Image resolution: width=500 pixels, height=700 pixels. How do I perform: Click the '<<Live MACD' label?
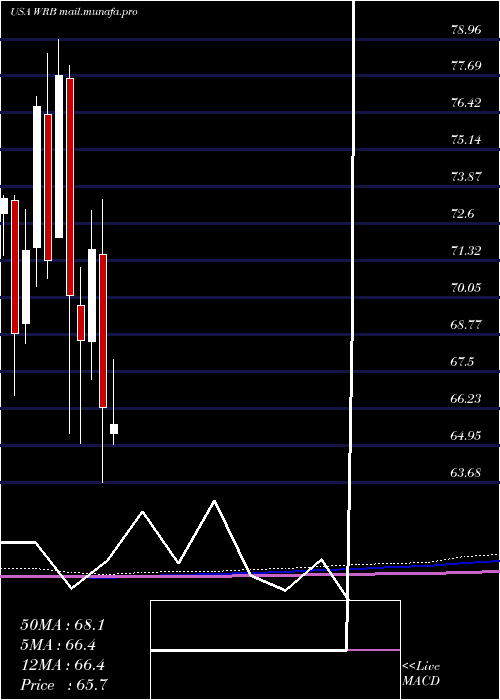(421, 673)
